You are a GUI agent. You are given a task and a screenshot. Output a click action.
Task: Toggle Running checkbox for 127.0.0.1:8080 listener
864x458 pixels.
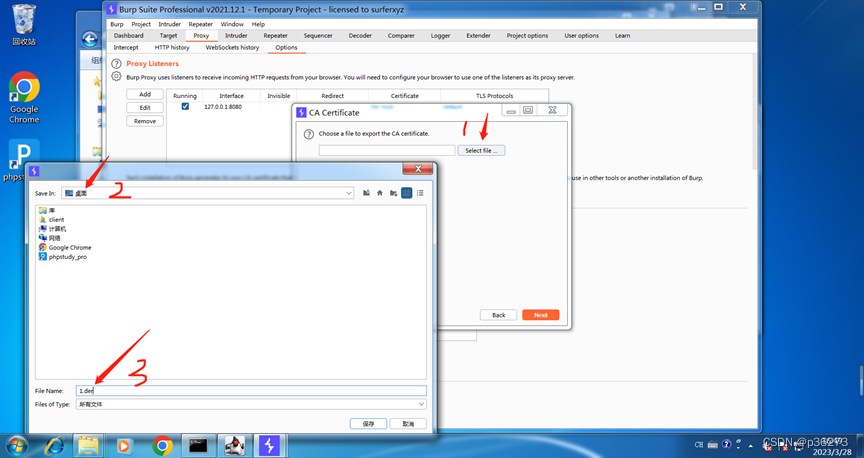(x=185, y=106)
